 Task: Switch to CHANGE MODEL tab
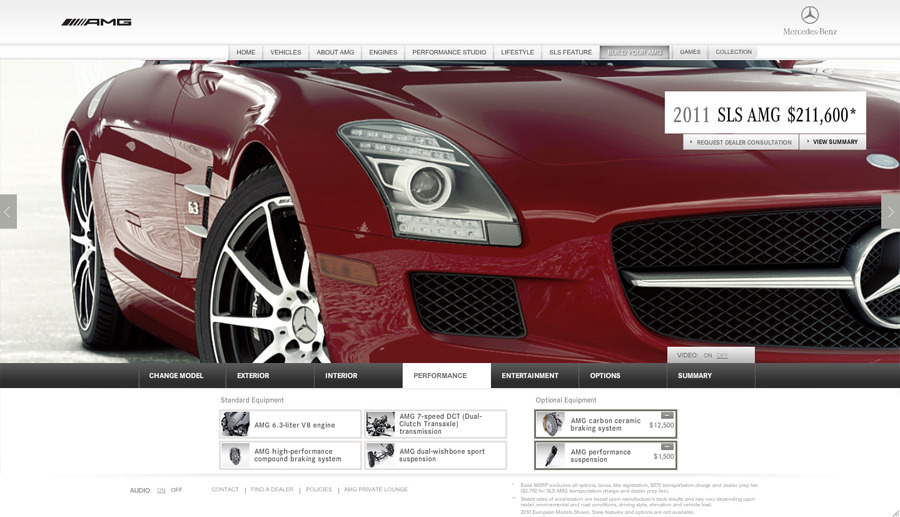(183, 376)
